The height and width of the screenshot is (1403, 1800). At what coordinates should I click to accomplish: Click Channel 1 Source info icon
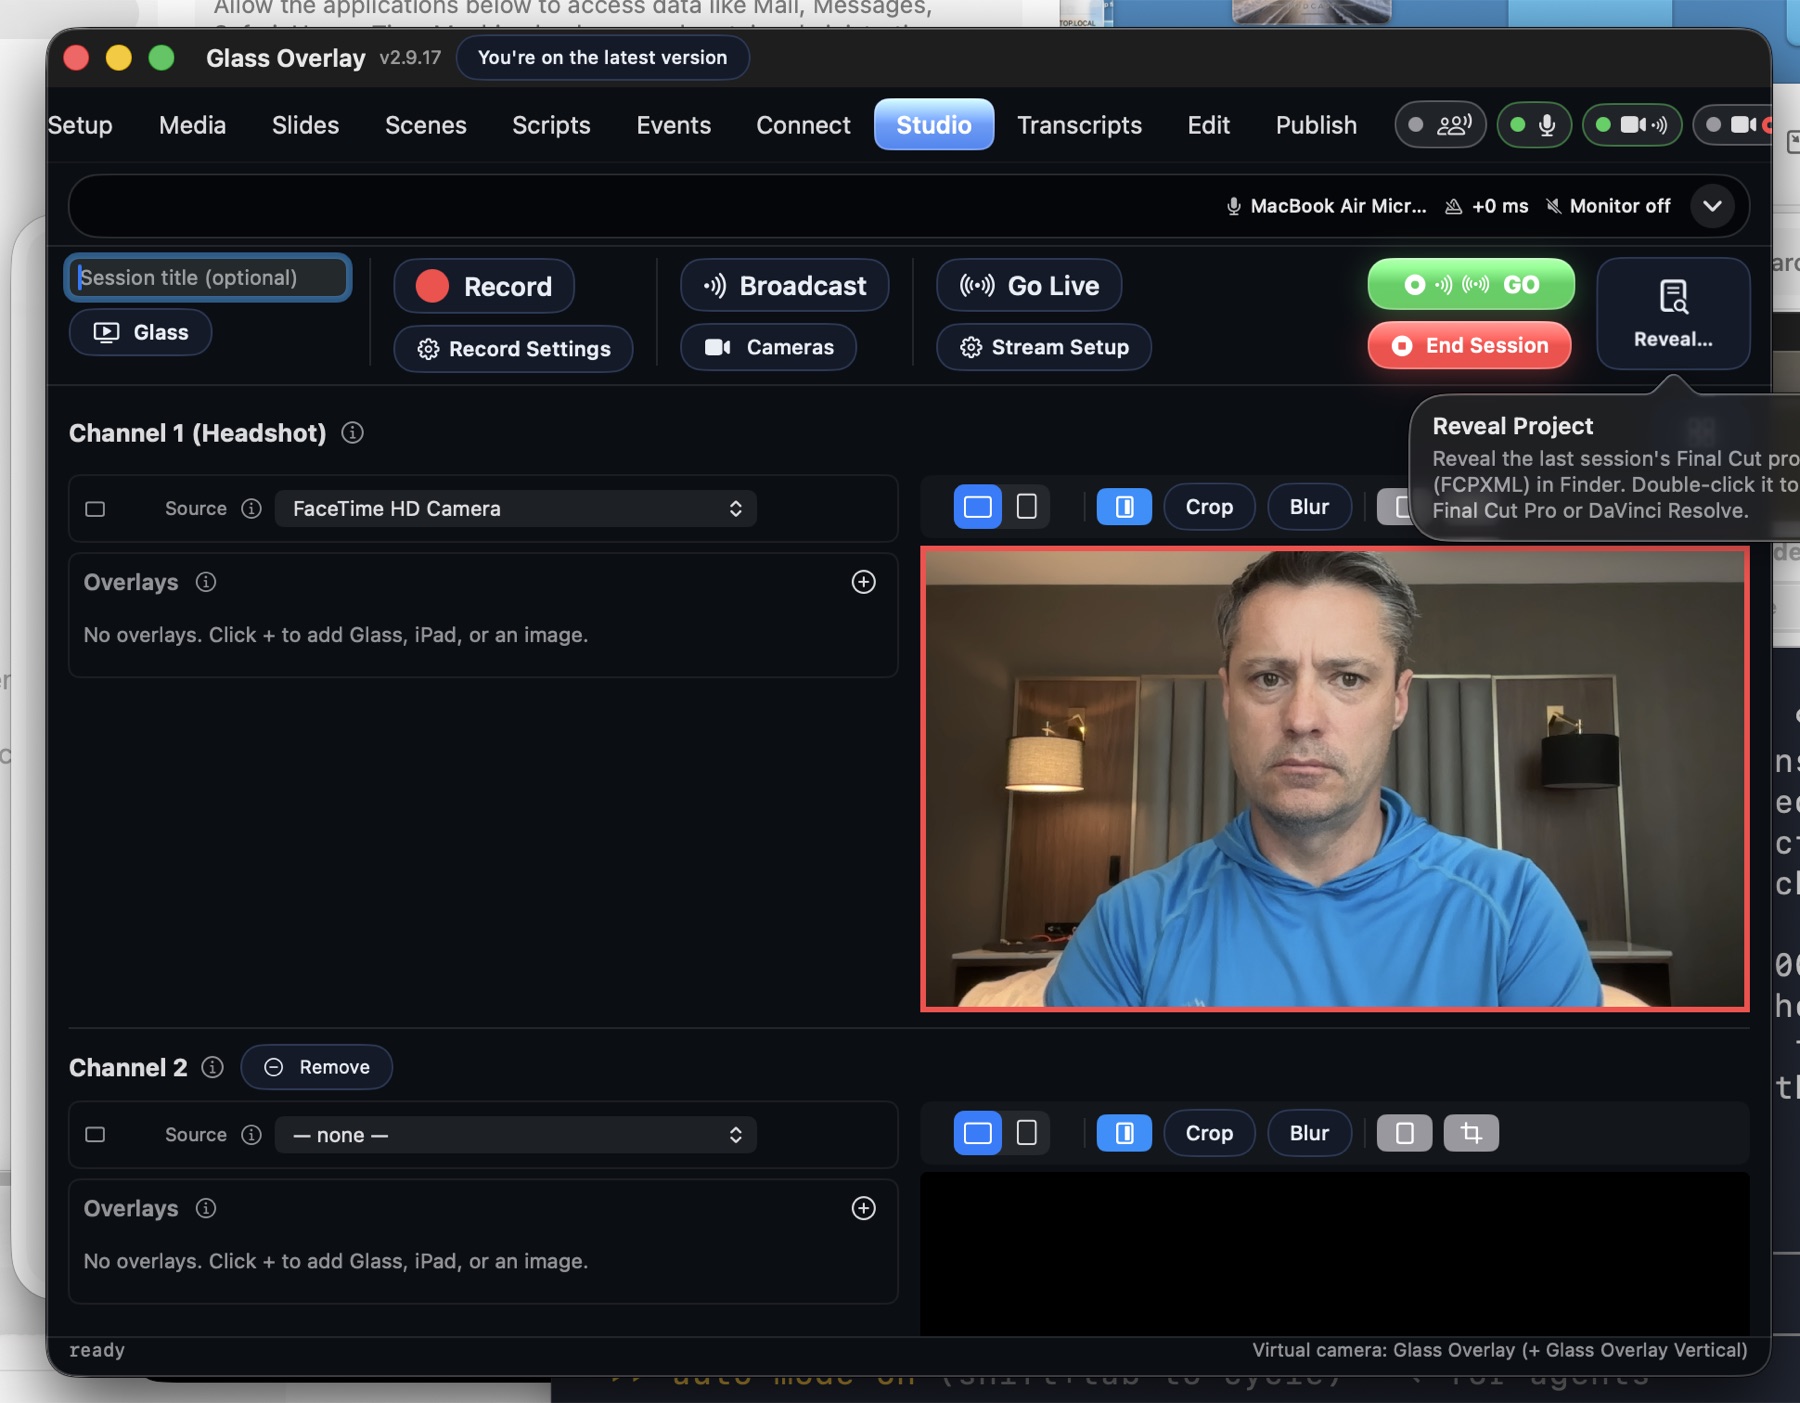coord(251,509)
